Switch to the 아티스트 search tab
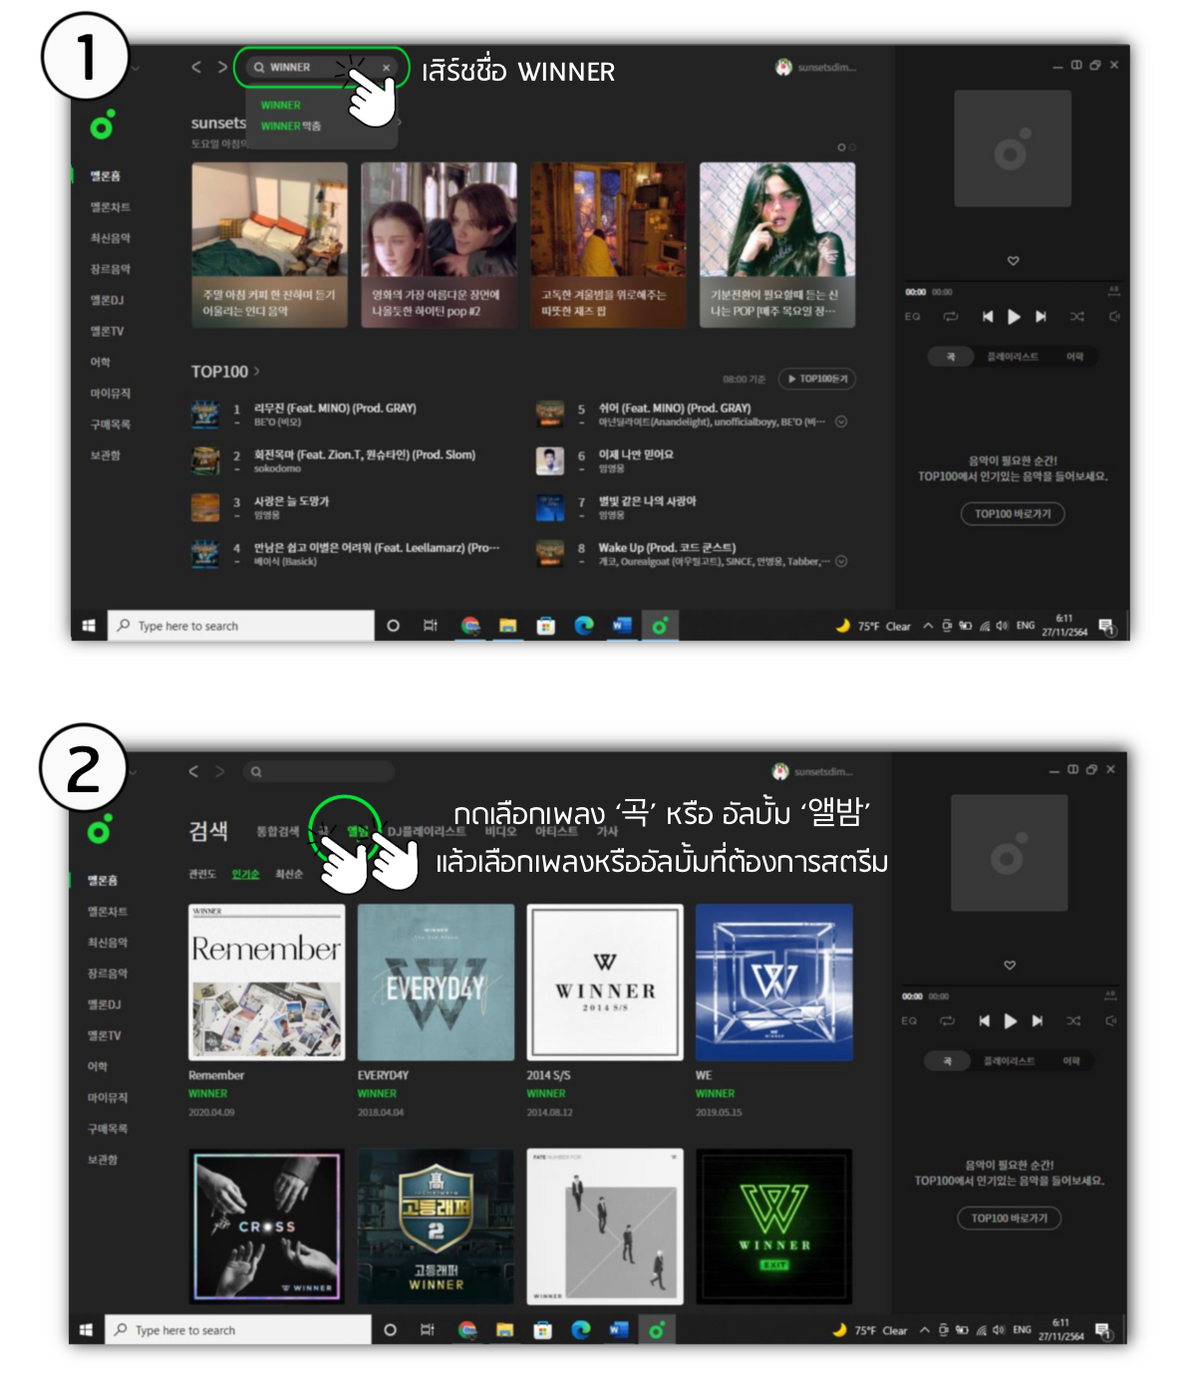 (556, 831)
